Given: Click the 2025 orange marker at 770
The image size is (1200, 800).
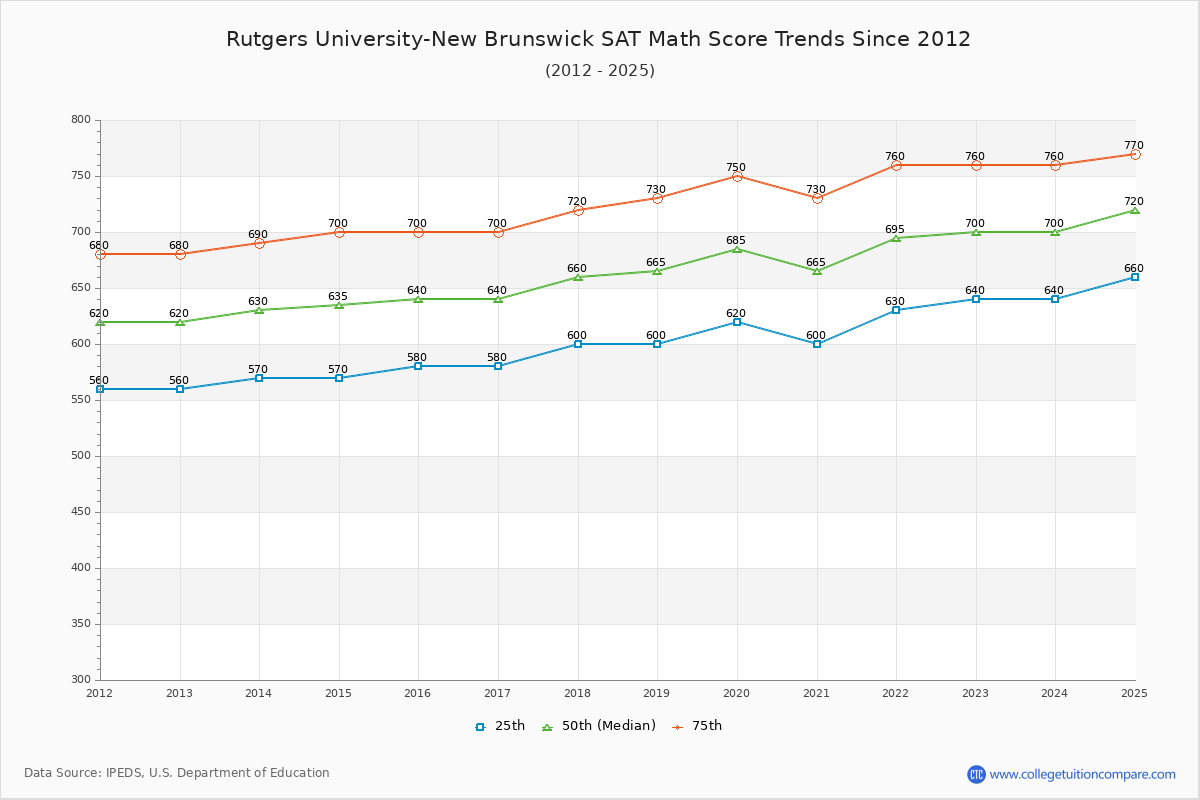Looking at the screenshot, I should [1135, 154].
